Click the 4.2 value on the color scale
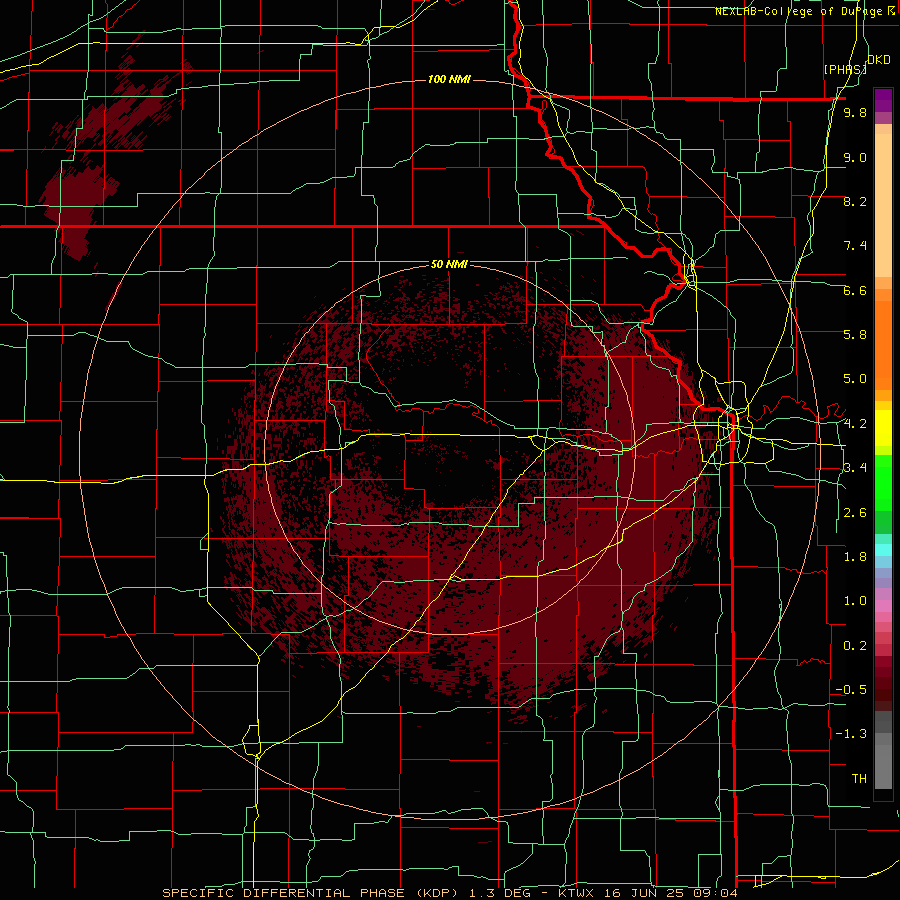Viewport: 900px width, 900px height. coord(855,424)
